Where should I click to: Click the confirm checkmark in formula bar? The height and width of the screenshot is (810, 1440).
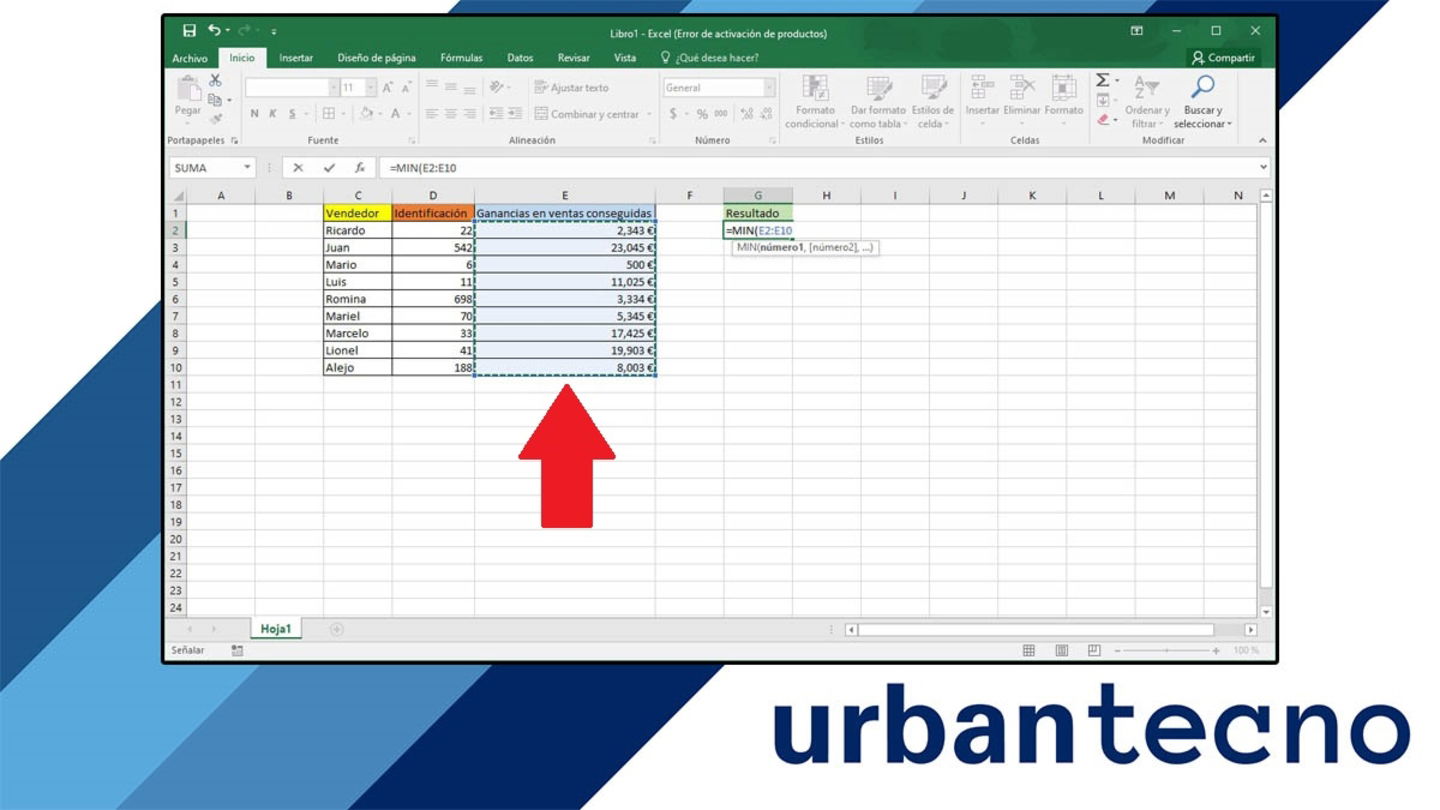329,168
